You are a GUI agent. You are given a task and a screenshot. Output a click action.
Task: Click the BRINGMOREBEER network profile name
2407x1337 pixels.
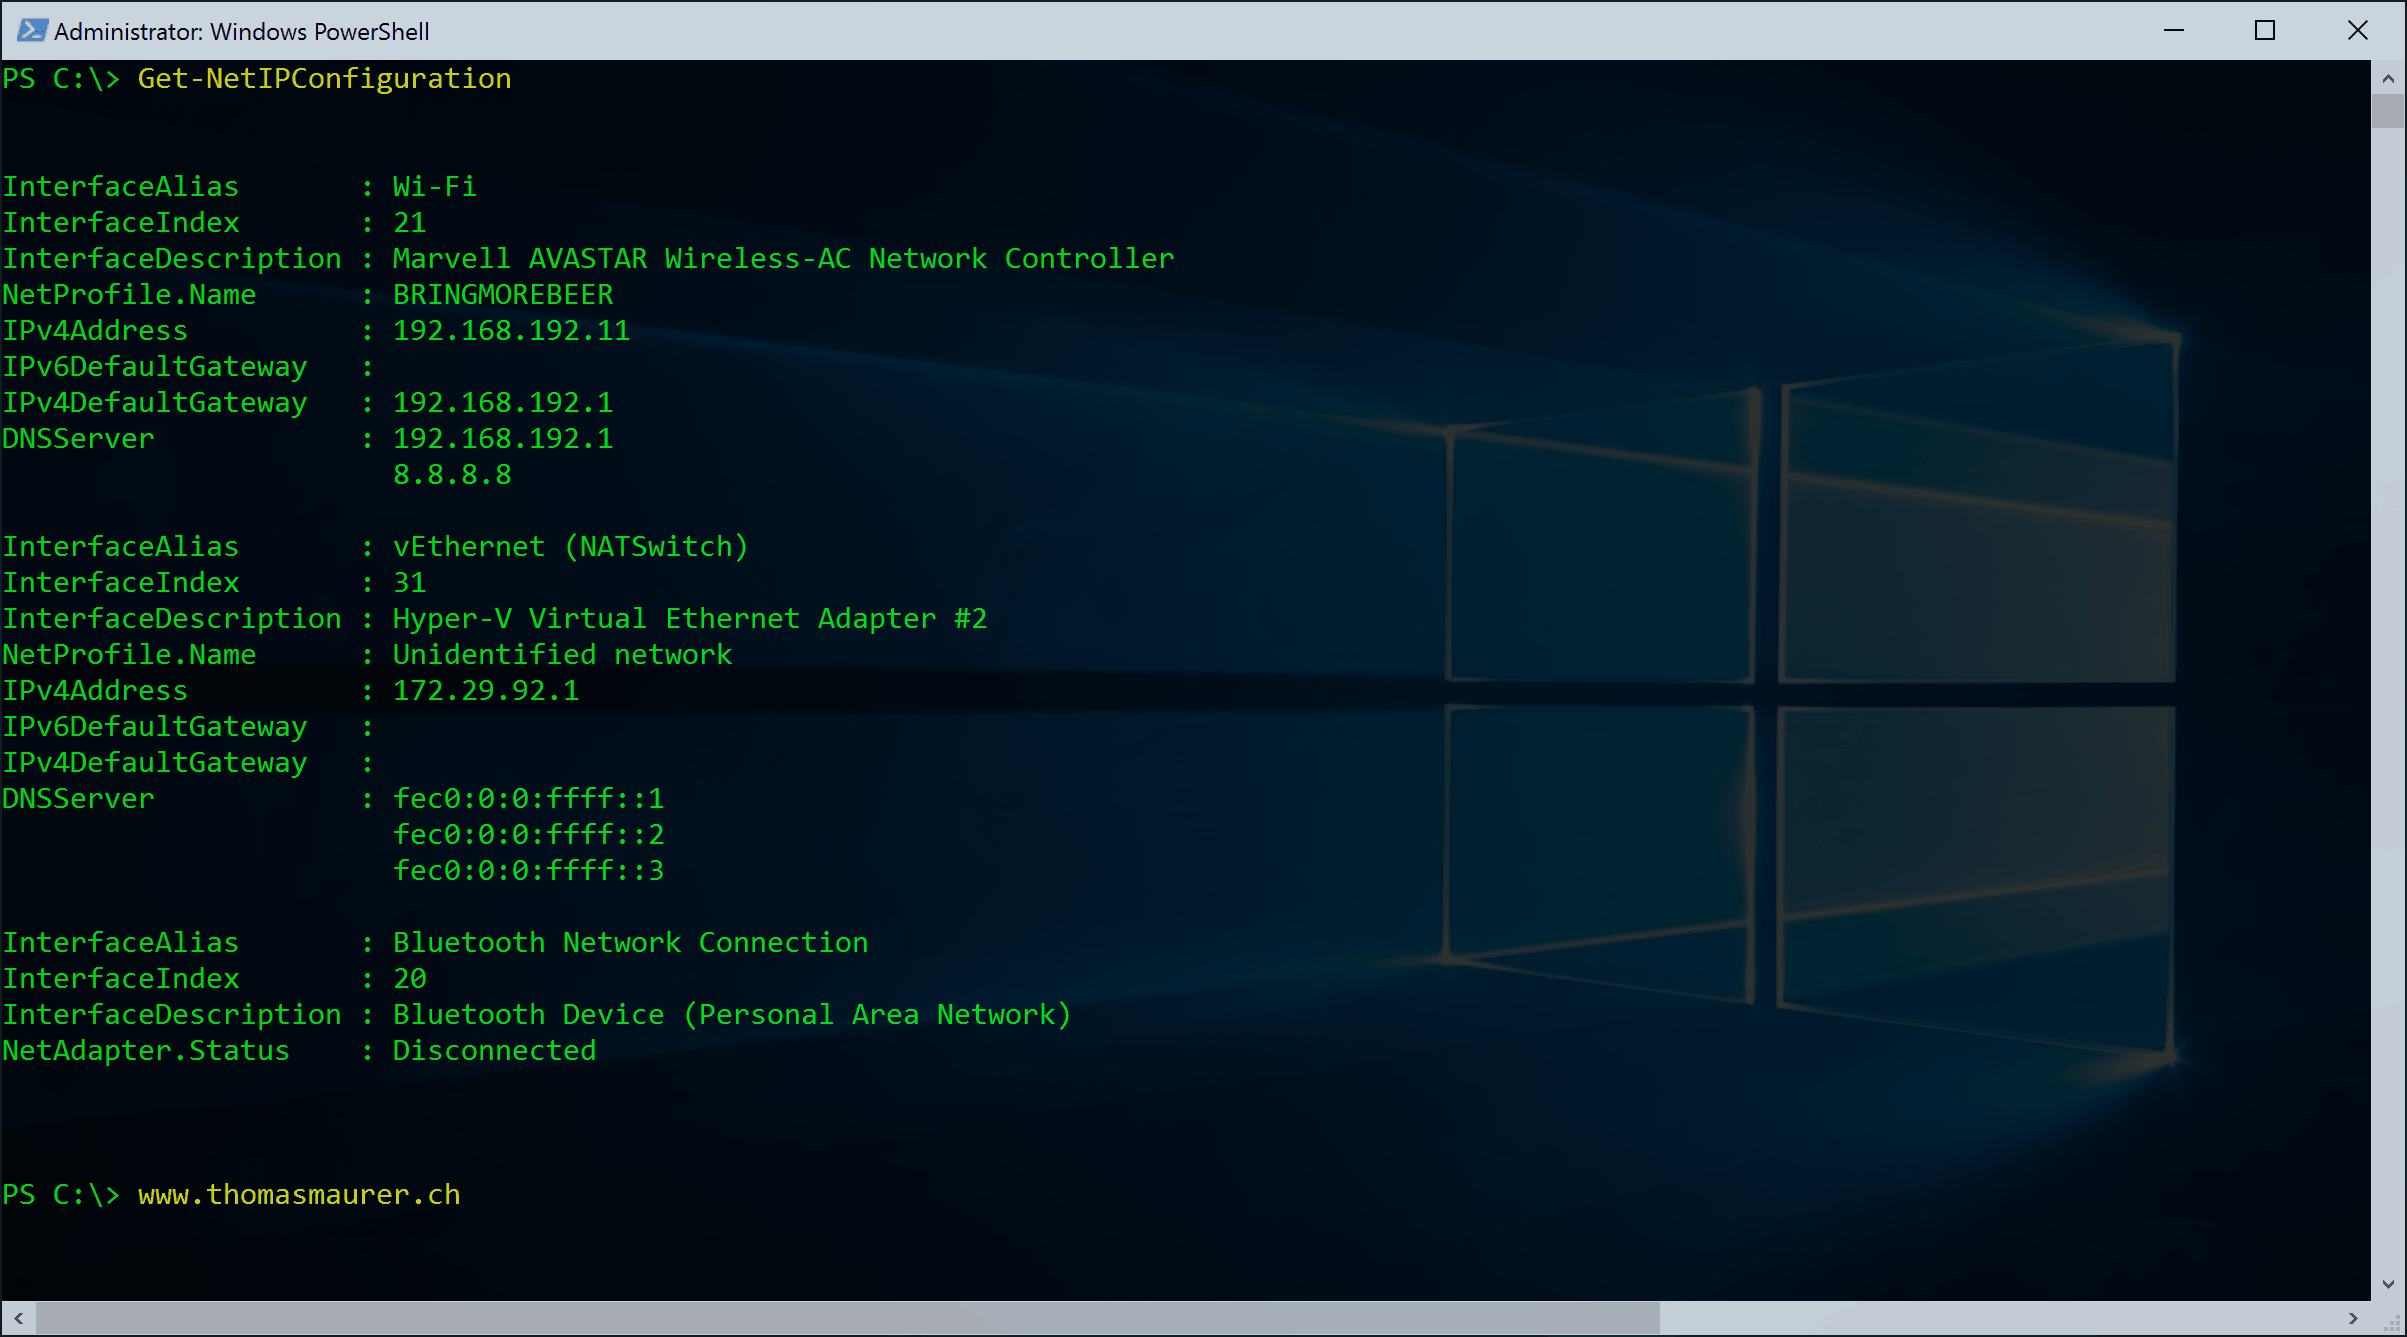tap(503, 295)
